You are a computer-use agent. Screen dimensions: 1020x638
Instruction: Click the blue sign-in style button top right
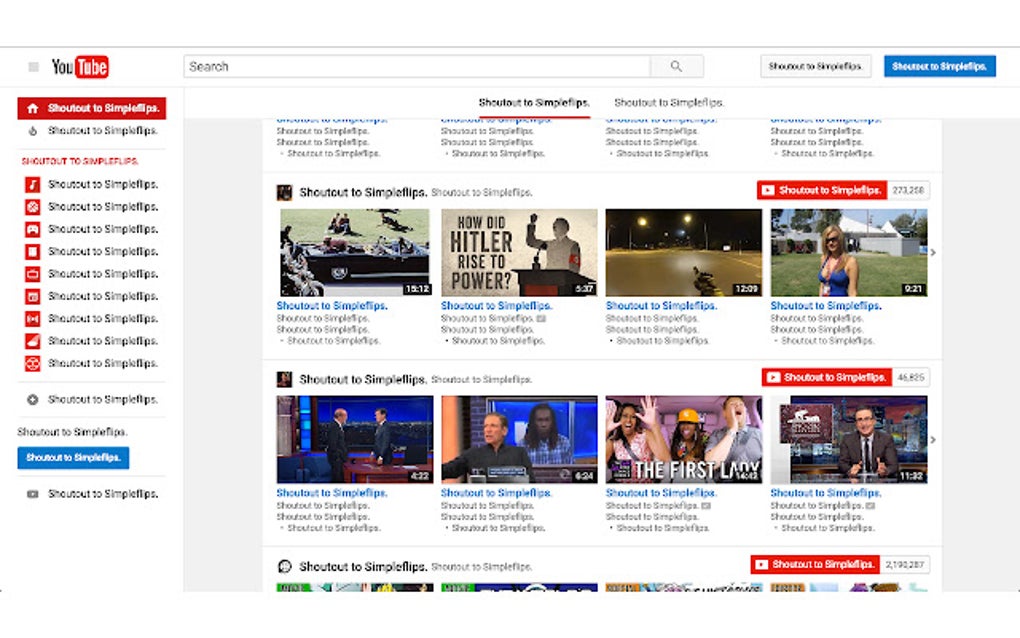tap(939, 65)
